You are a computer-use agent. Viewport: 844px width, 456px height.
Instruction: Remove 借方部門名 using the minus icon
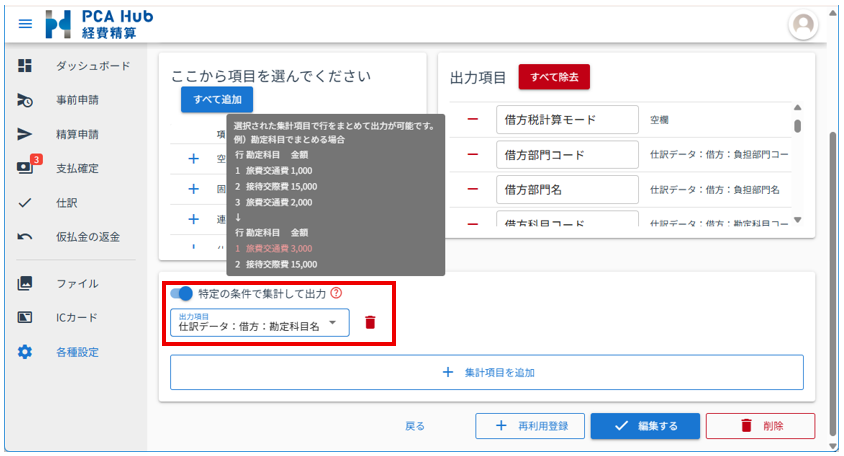click(x=473, y=189)
